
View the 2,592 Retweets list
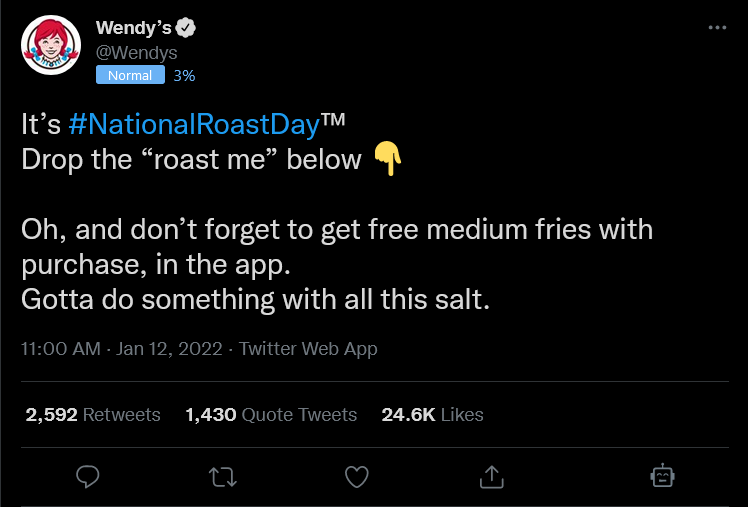click(x=91, y=414)
